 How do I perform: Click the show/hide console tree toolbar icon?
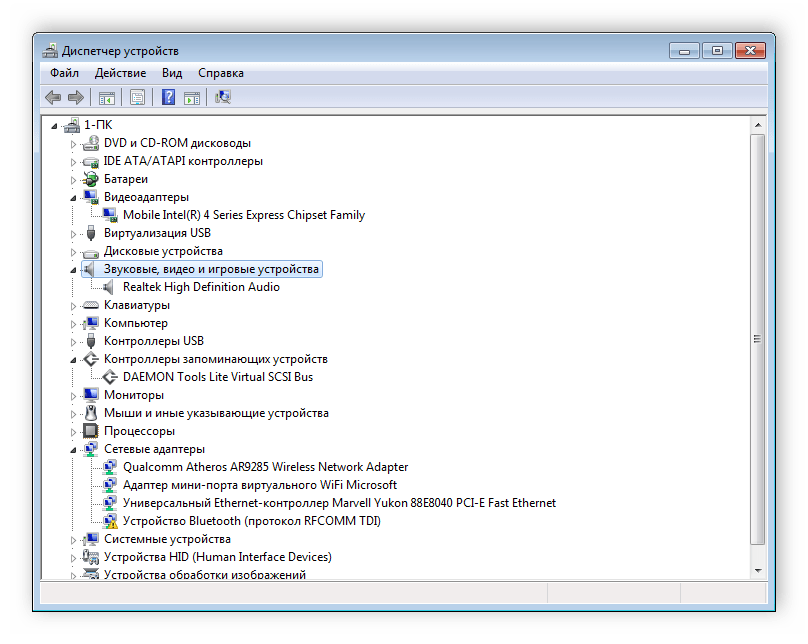coord(106,97)
